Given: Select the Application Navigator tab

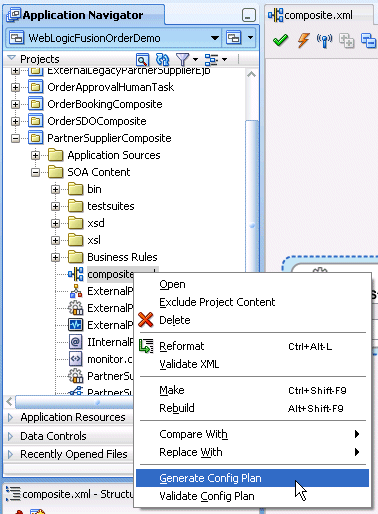Looking at the screenshot, I should coord(83,15).
